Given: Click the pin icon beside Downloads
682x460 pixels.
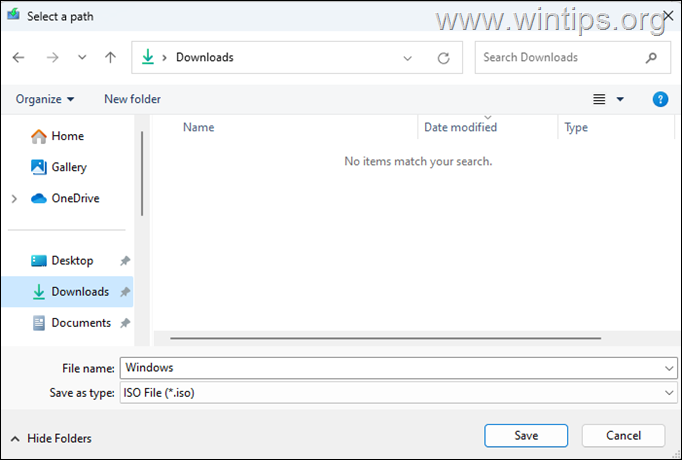Looking at the screenshot, I should 125,291.
